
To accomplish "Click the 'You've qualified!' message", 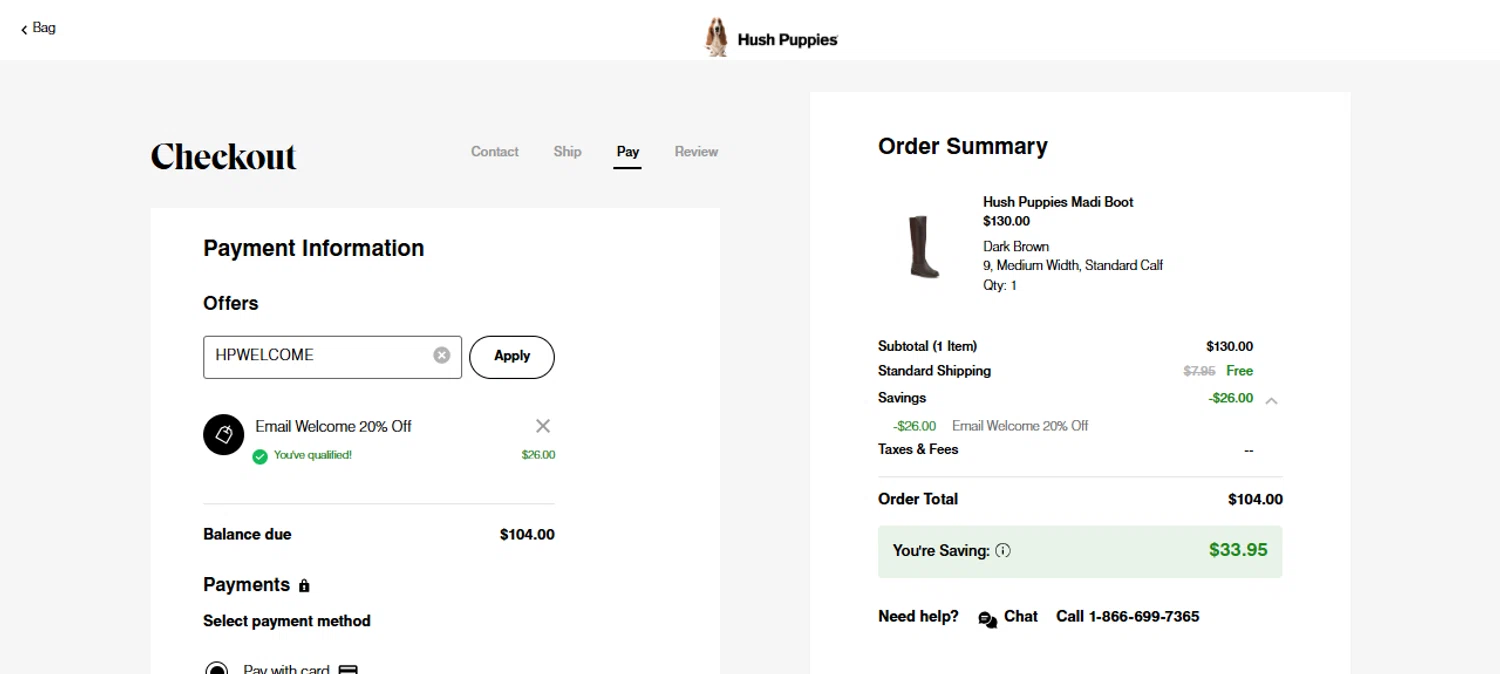I will coord(313,455).
